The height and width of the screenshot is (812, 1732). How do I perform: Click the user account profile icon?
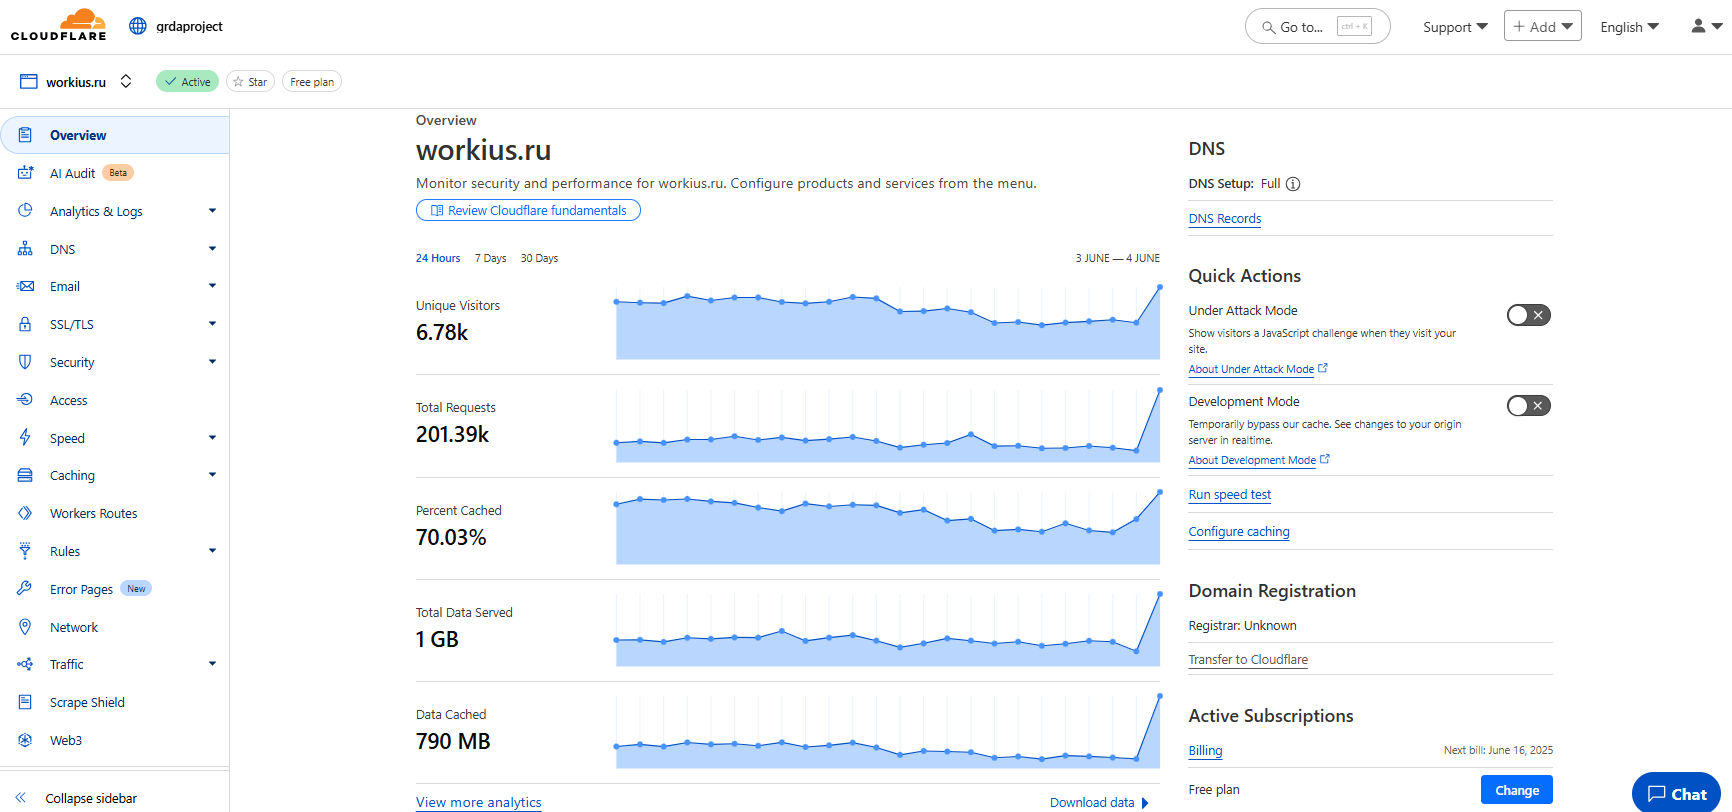(1698, 26)
